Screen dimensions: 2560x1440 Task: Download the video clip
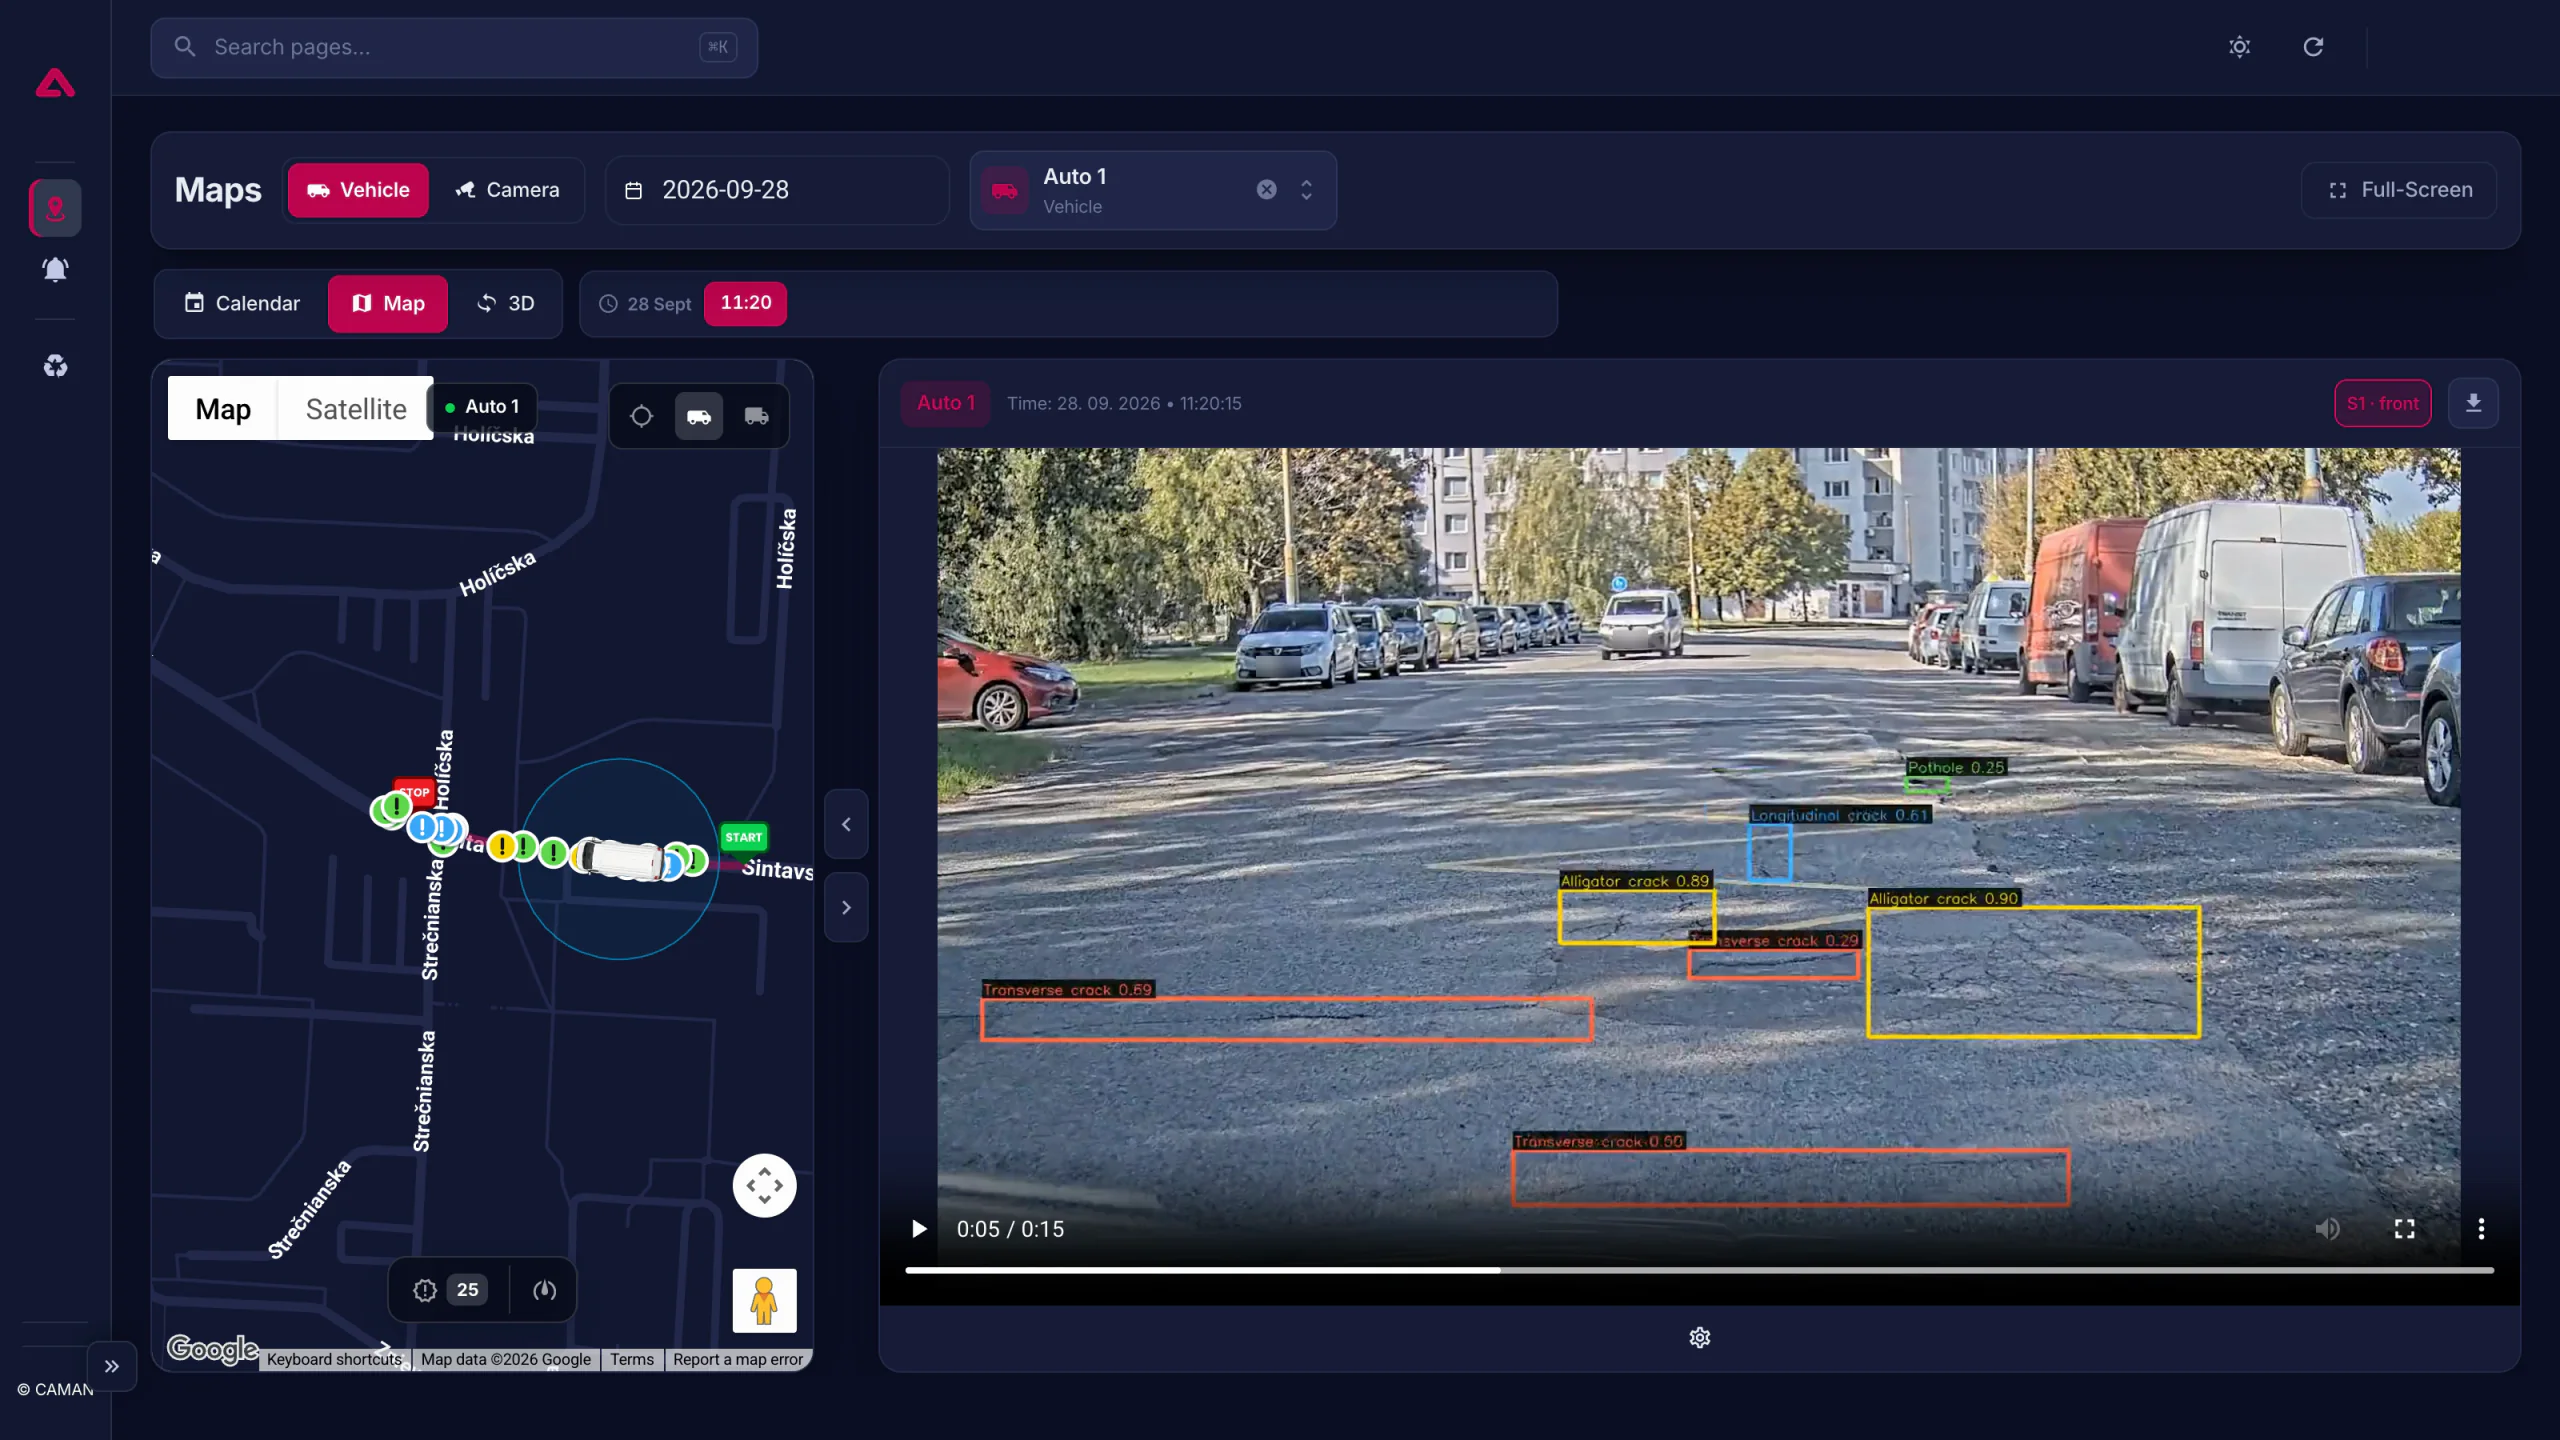click(x=2473, y=404)
